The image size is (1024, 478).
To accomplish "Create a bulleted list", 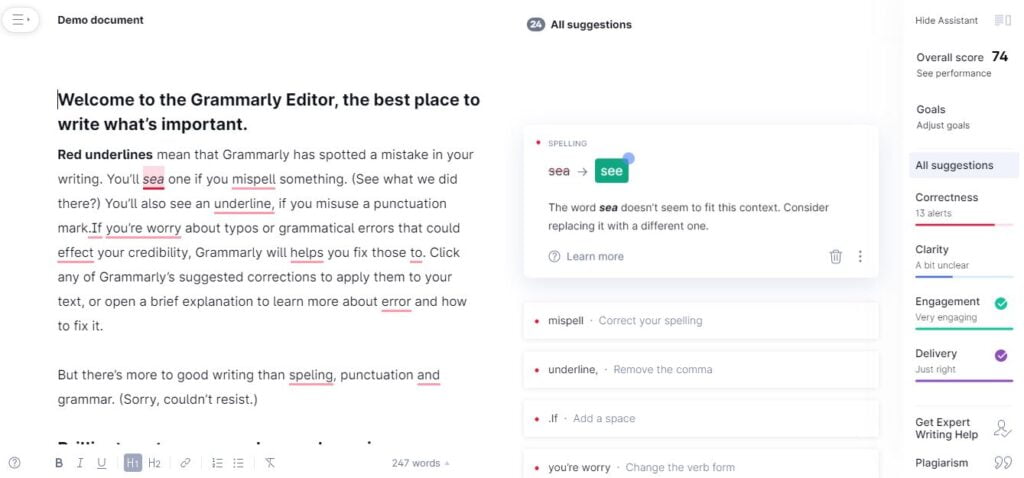I will (x=238, y=463).
